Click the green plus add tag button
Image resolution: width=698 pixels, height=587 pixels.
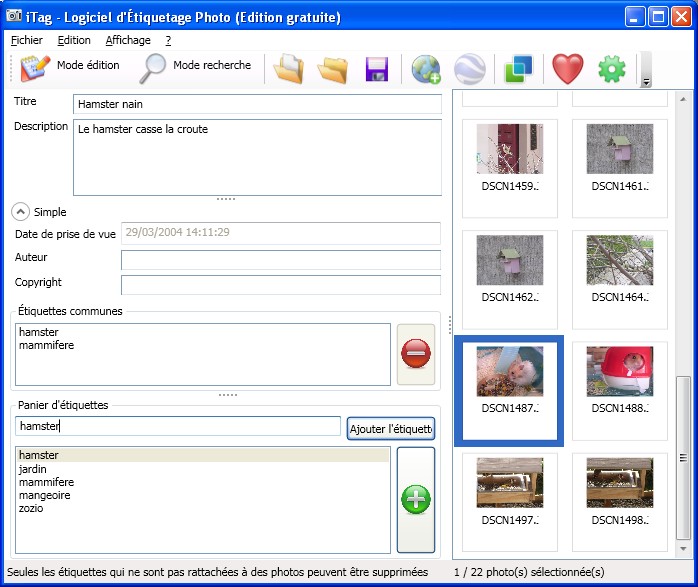pyautogui.click(x=416, y=500)
